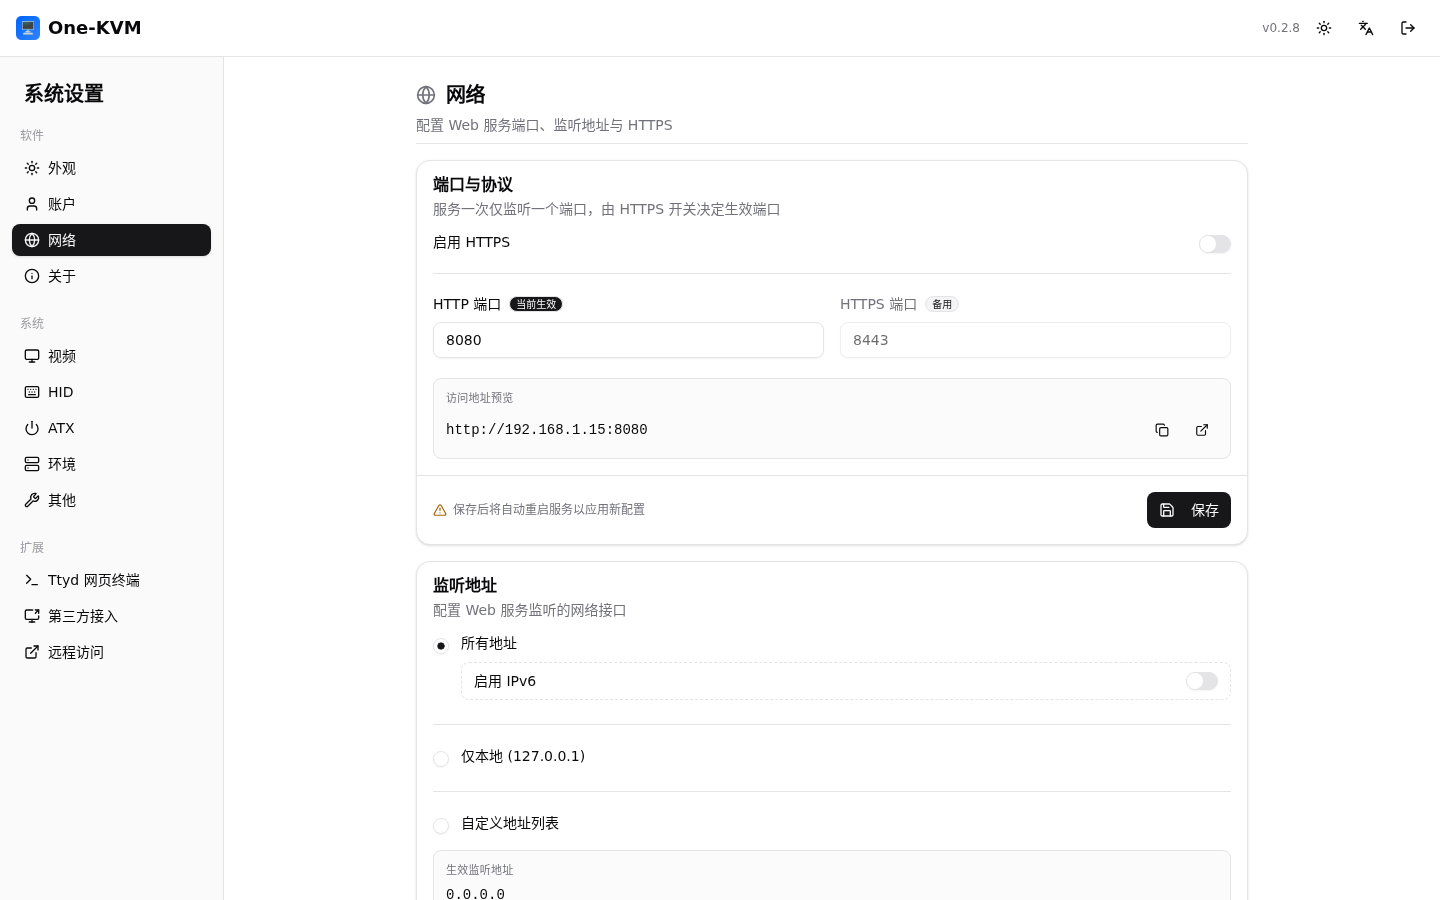1440x900 pixels.
Task: Click the 系统设置 sidebar heading
Action: coord(64,94)
